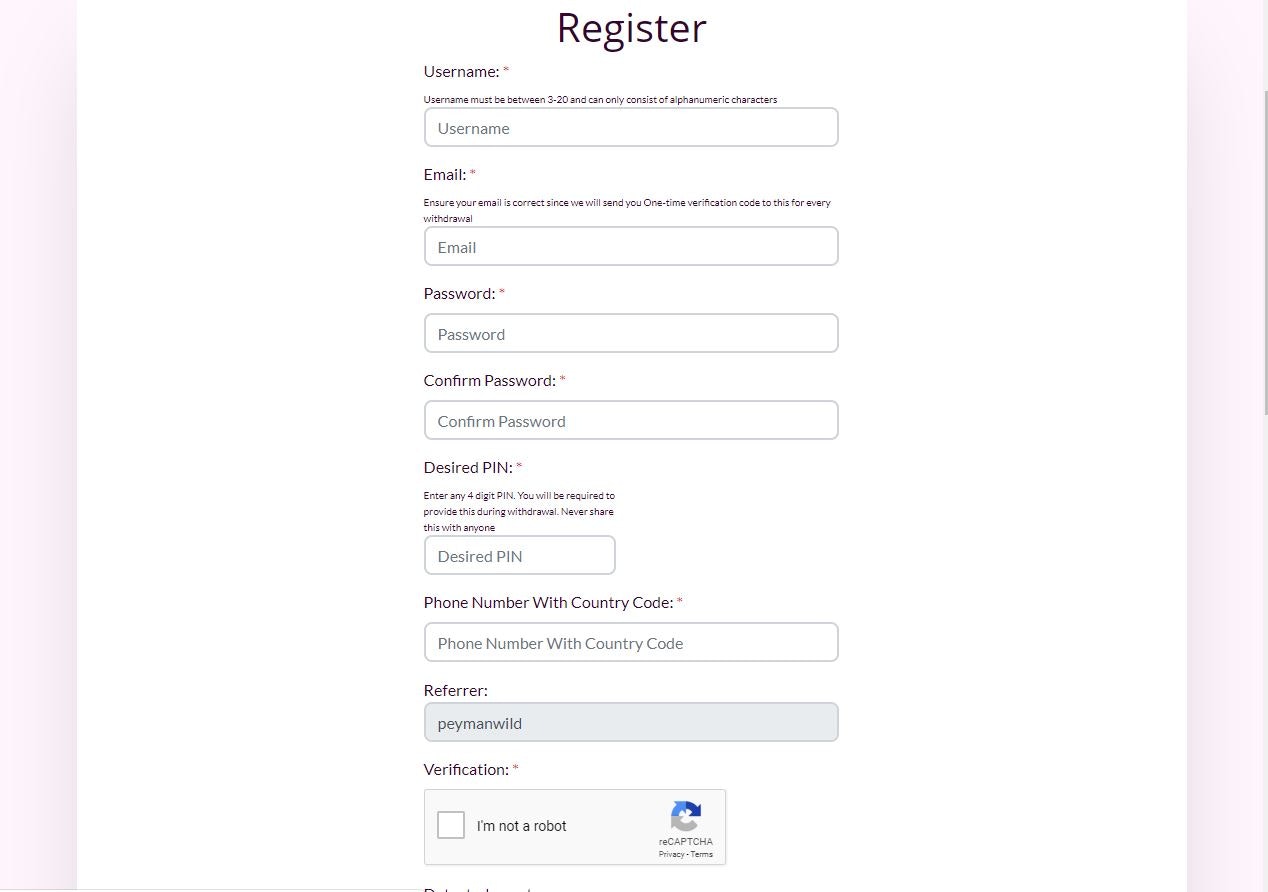Focus the Password input field

tap(631, 333)
